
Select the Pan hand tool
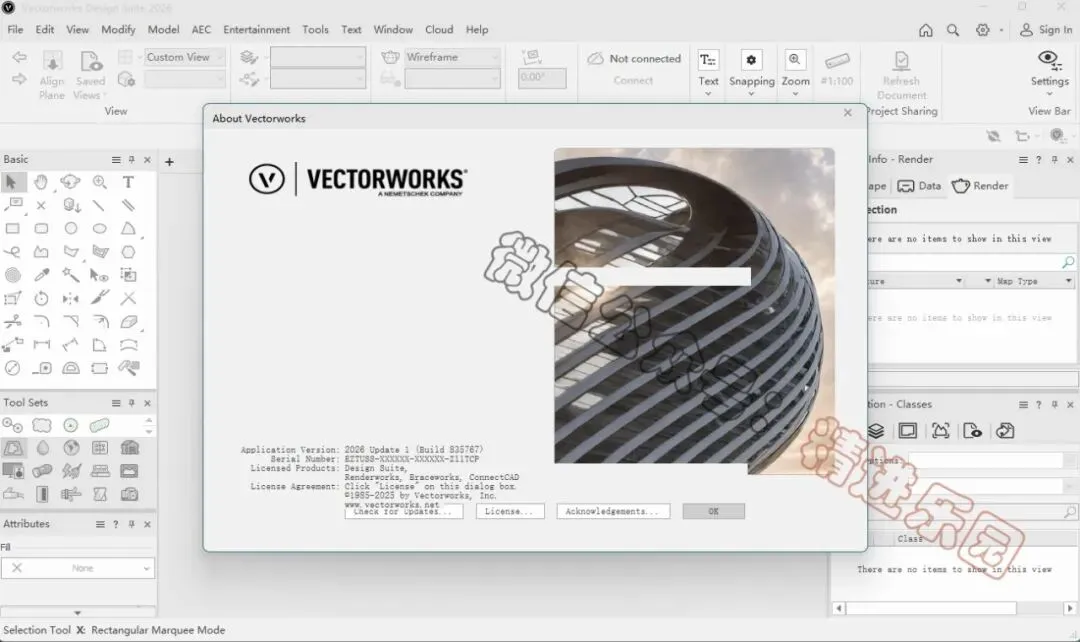coord(41,182)
